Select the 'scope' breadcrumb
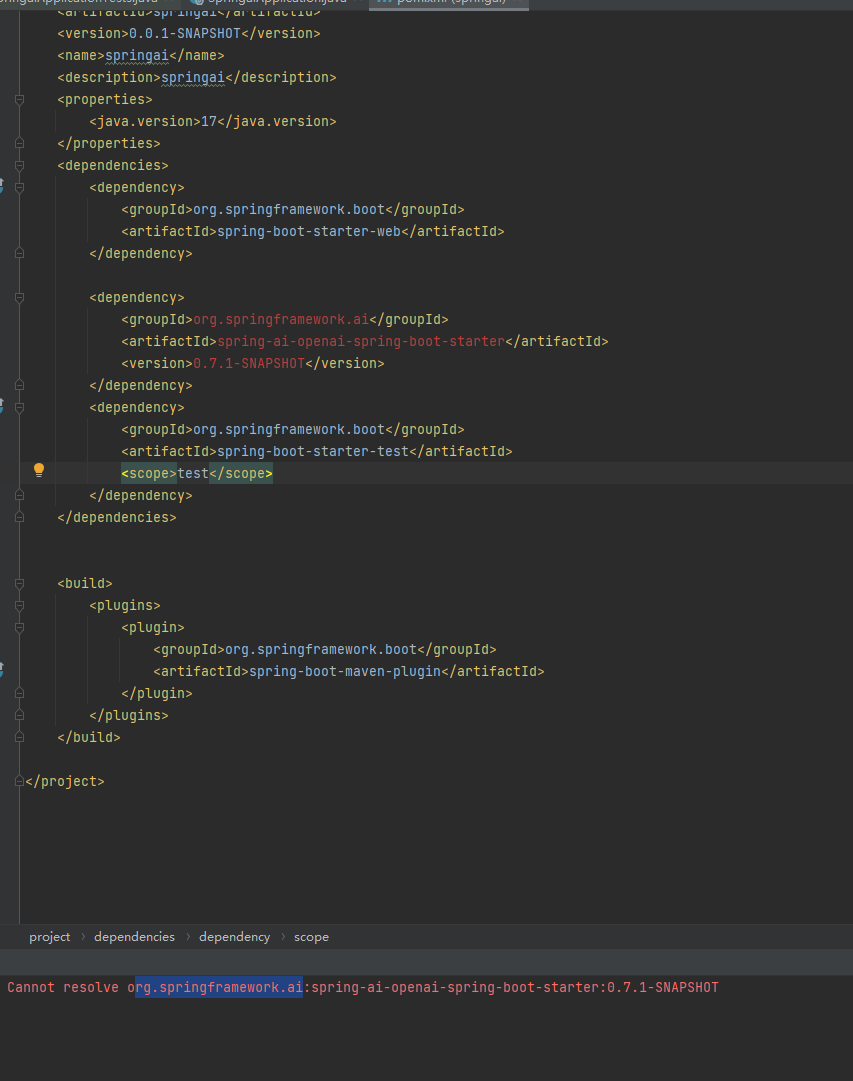 (311, 937)
